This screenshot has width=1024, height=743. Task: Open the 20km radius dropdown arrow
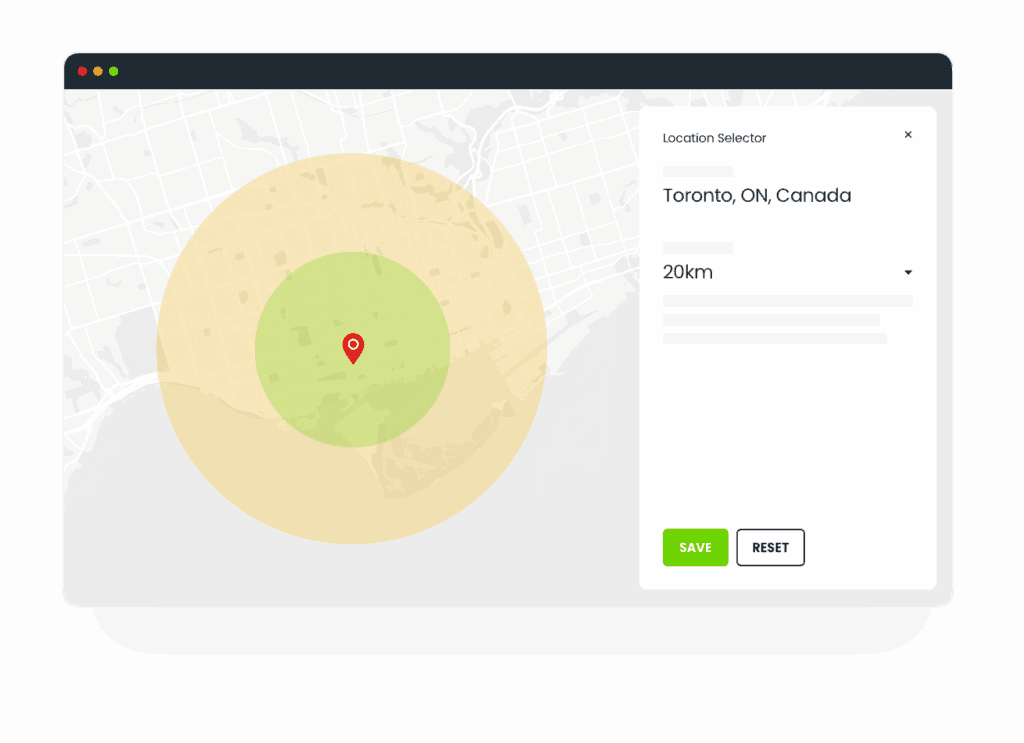pyautogui.click(x=908, y=272)
